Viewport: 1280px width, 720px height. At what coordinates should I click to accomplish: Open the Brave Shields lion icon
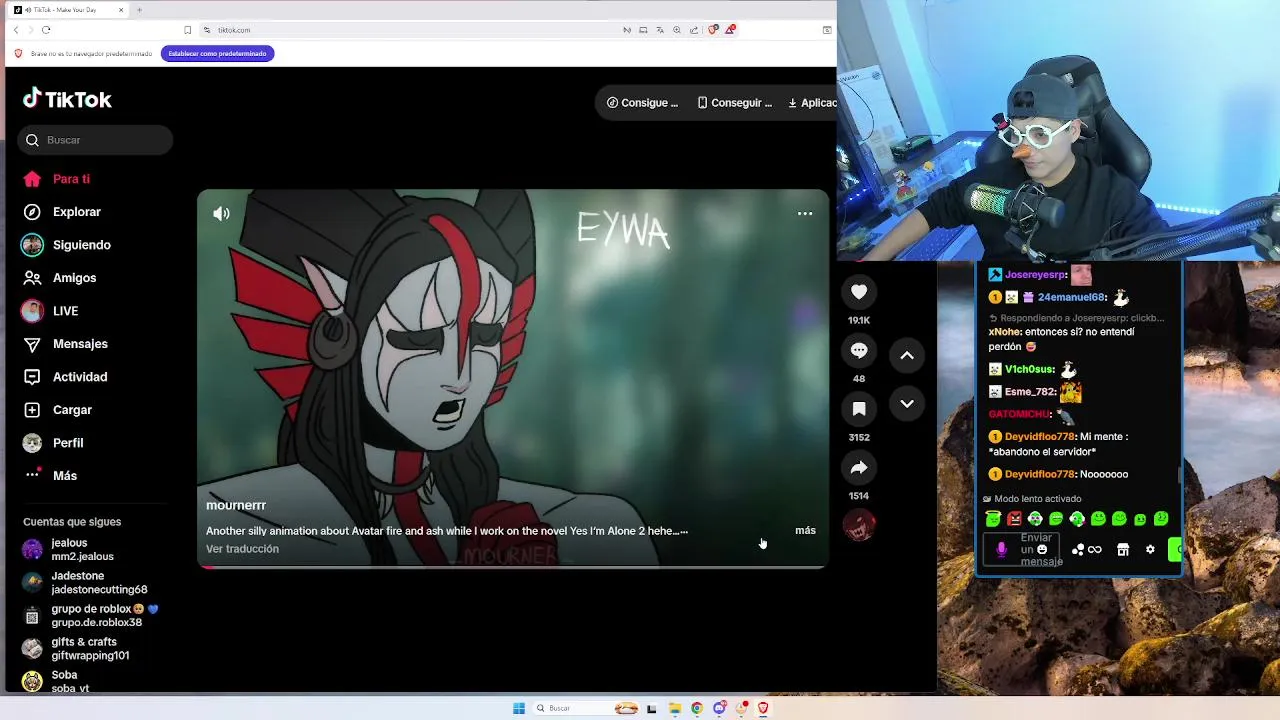[713, 30]
